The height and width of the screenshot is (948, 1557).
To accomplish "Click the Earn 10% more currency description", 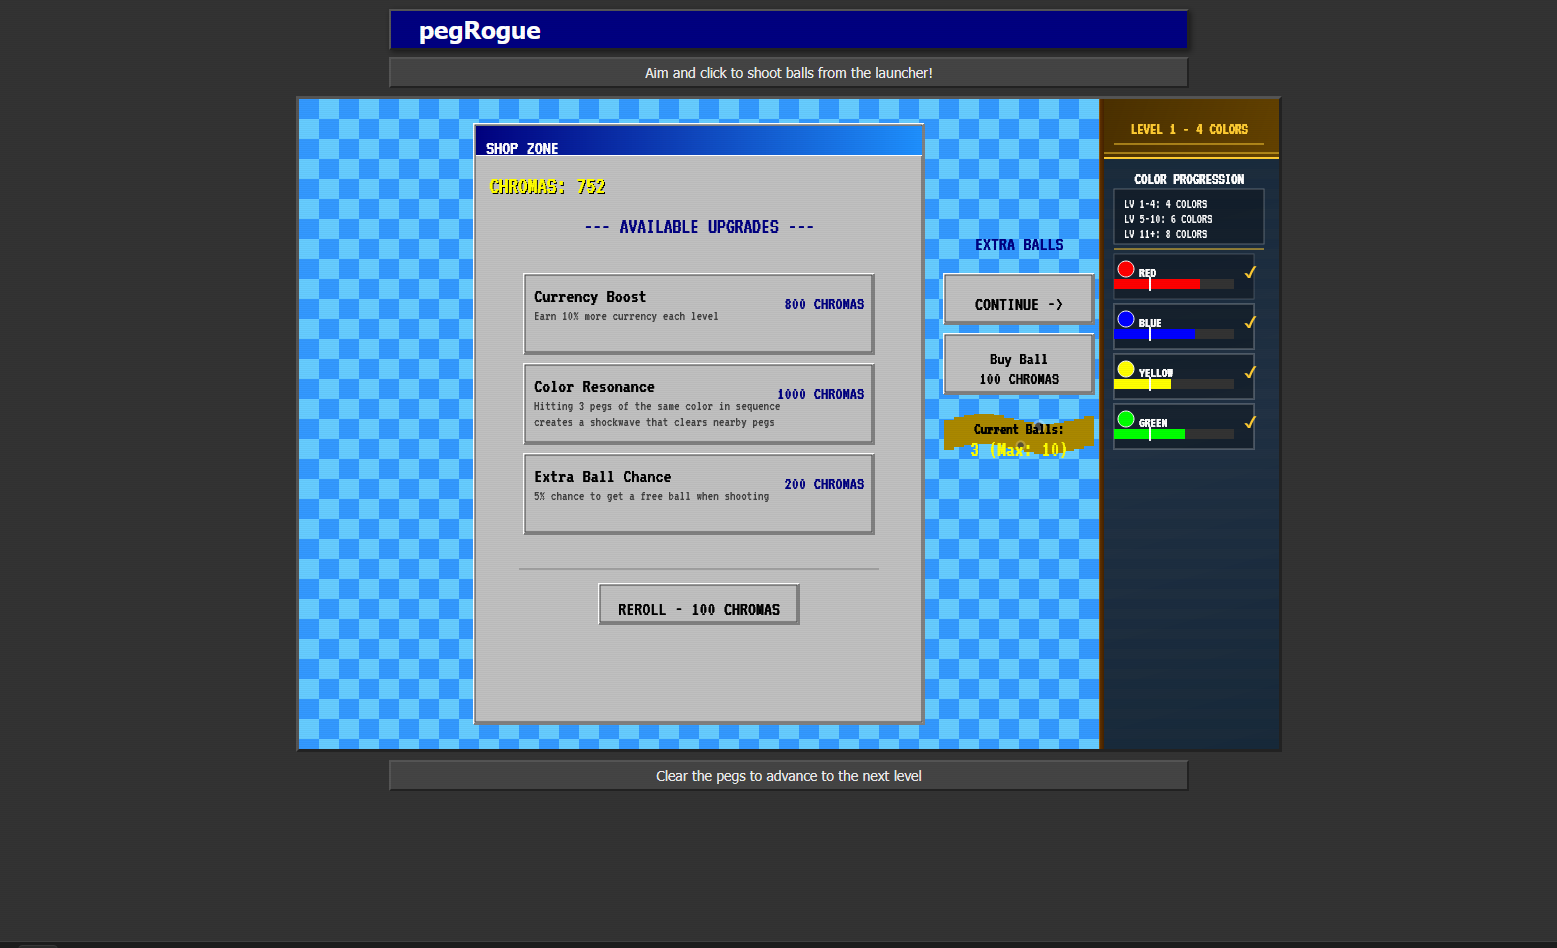I will pos(626,316).
